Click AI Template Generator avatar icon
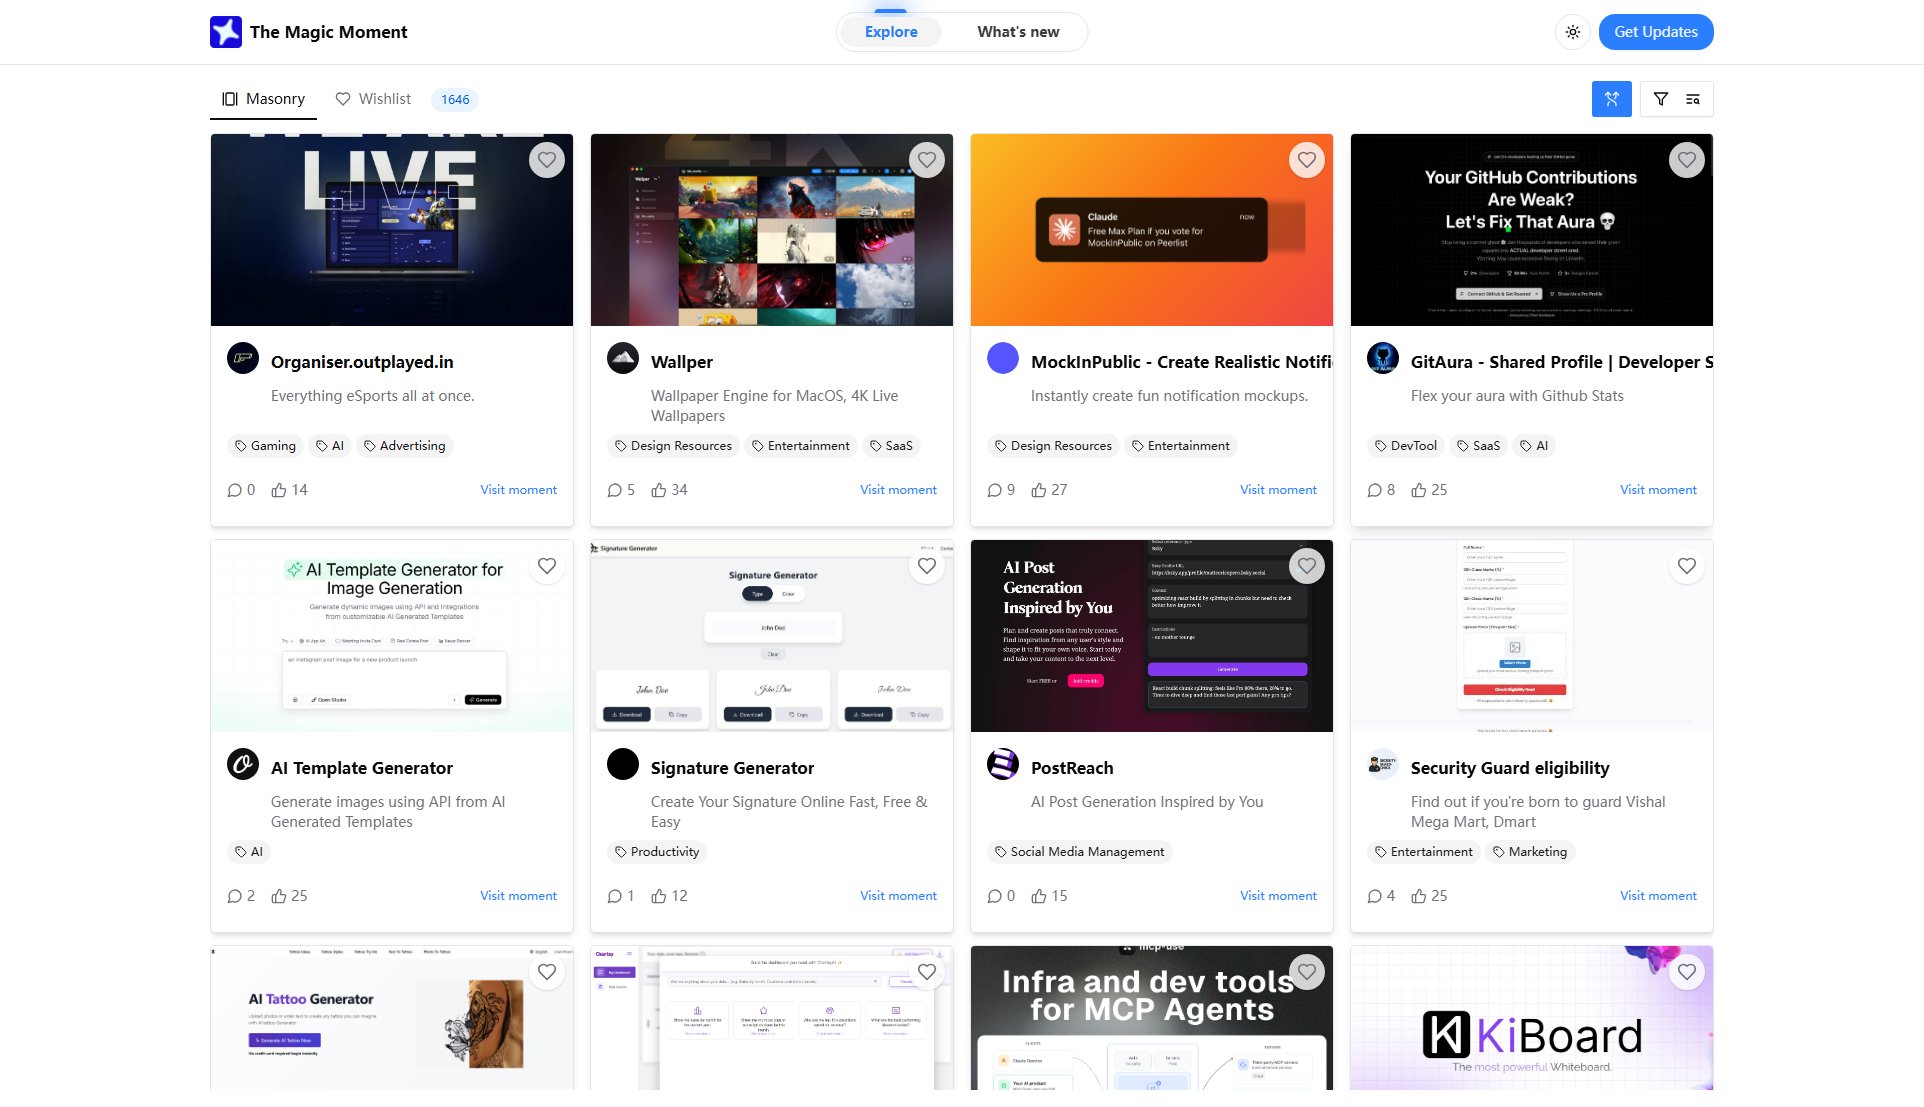The width and height of the screenshot is (1924, 1107). (x=243, y=764)
